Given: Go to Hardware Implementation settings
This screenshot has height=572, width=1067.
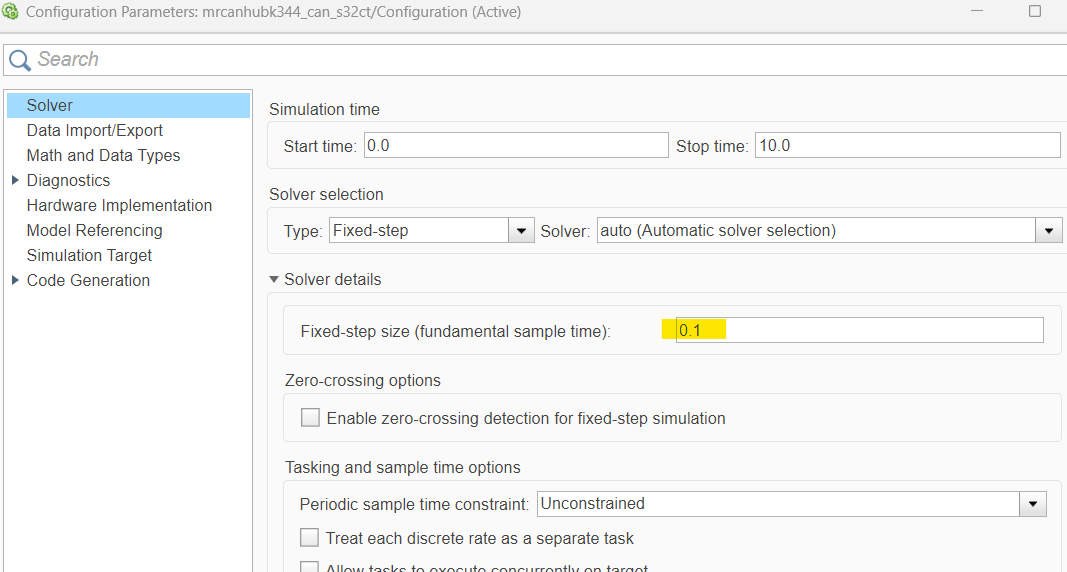Looking at the screenshot, I should (120, 205).
